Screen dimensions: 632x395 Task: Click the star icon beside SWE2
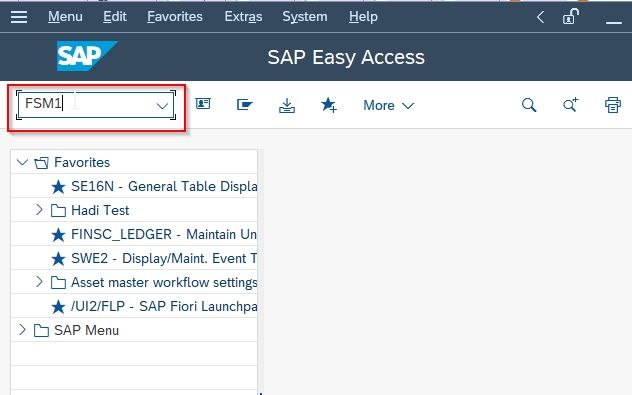point(58,259)
